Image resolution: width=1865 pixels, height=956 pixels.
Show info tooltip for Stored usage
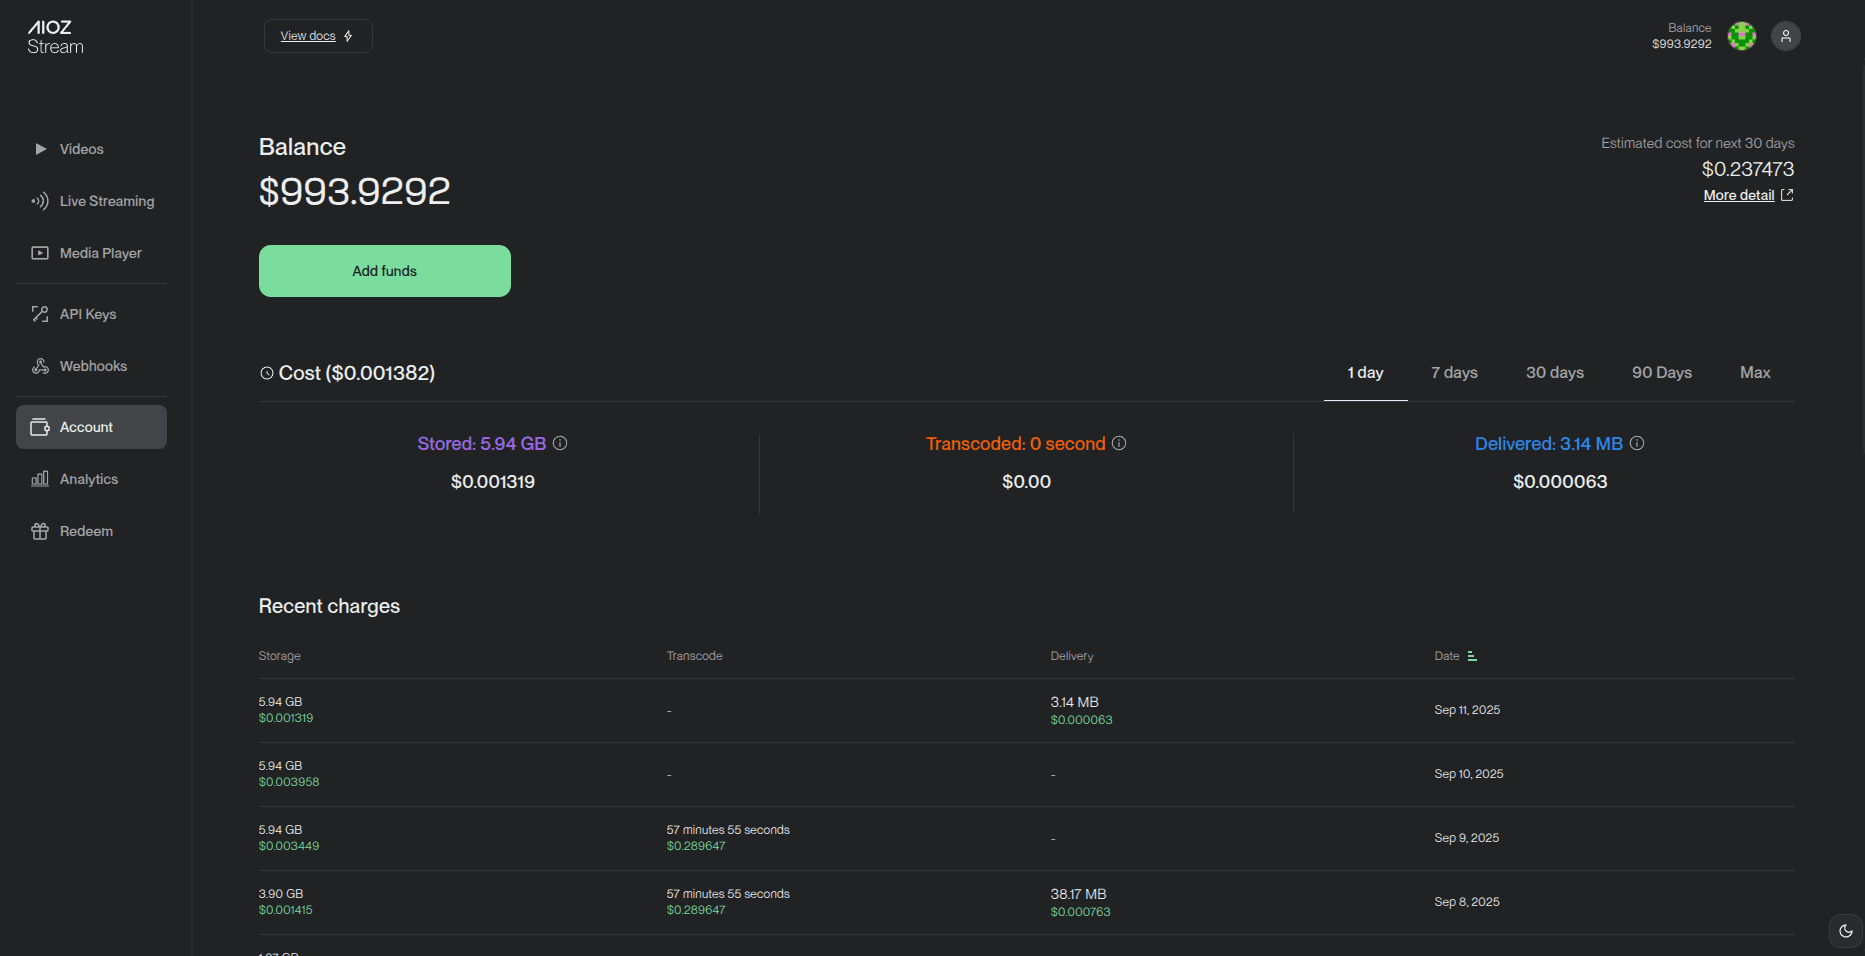tap(560, 443)
